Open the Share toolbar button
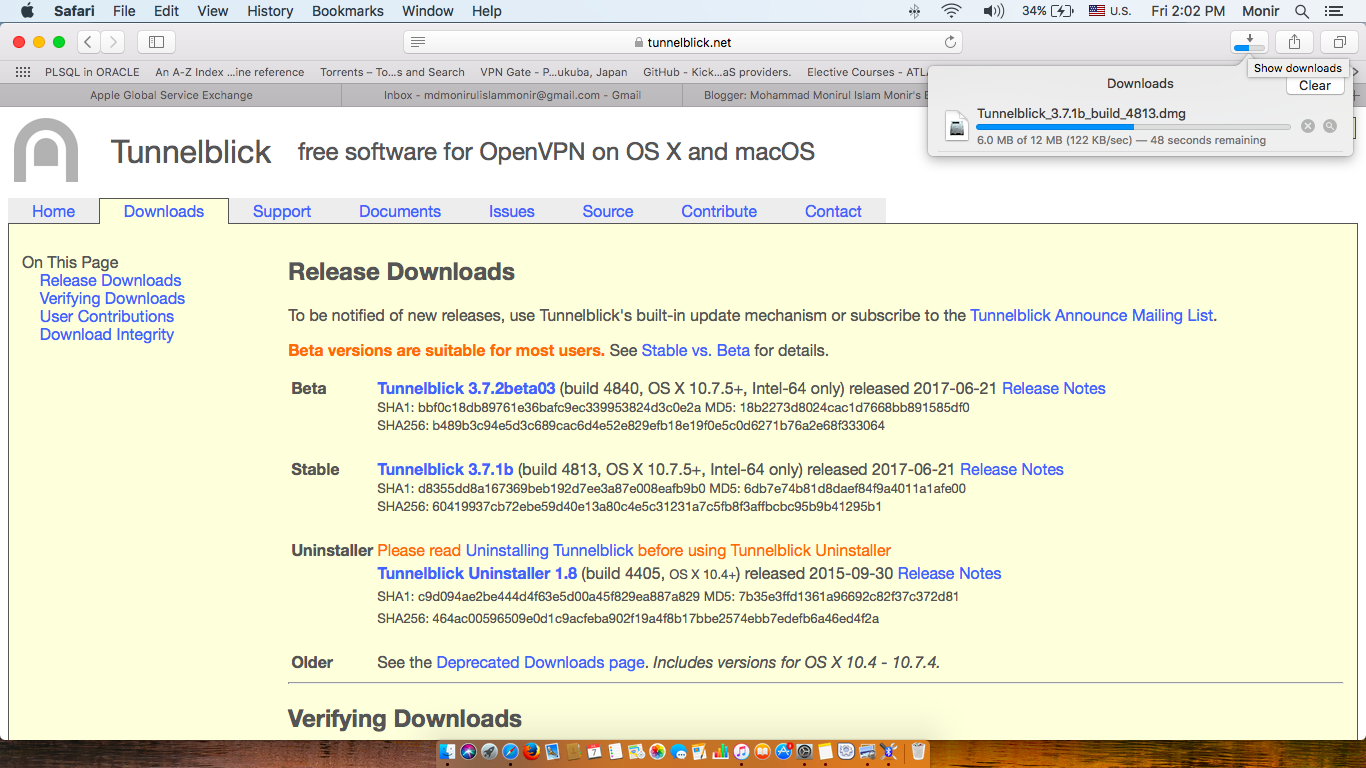The height and width of the screenshot is (768, 1366). pyautogui.click(x=1295, y=42)
